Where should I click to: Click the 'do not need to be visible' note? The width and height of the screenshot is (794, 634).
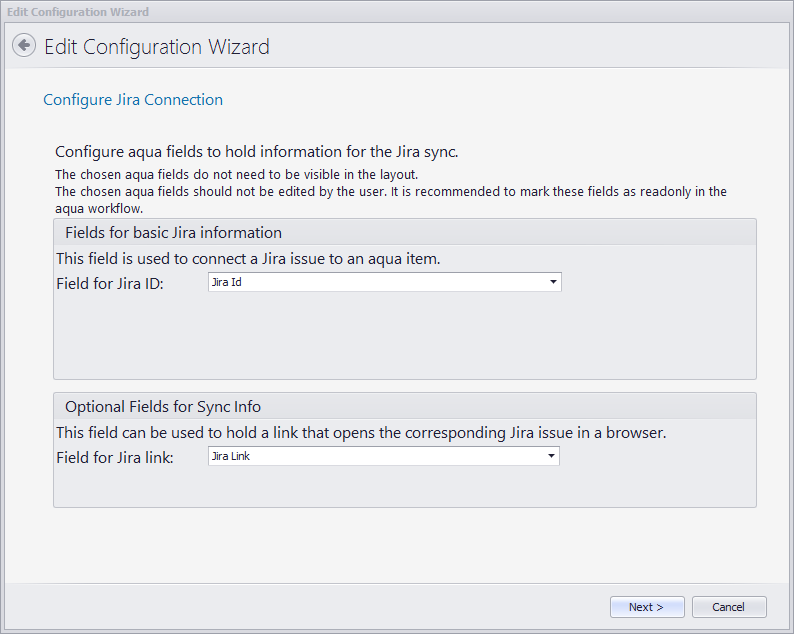pyautogui.click(x=236, y=174)
